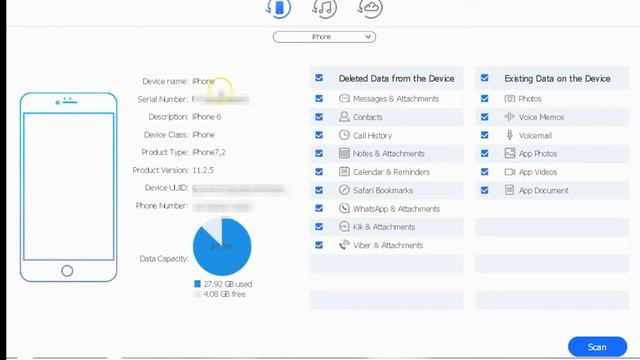Toggle Deleted Data from the Device checkbox
Viewport: 640px width, 360px height.
click(319, 78)
